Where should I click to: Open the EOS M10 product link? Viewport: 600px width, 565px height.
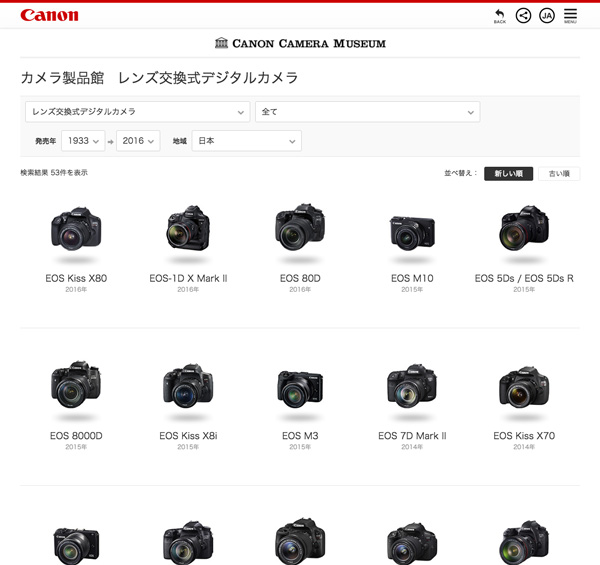(412, 278)
